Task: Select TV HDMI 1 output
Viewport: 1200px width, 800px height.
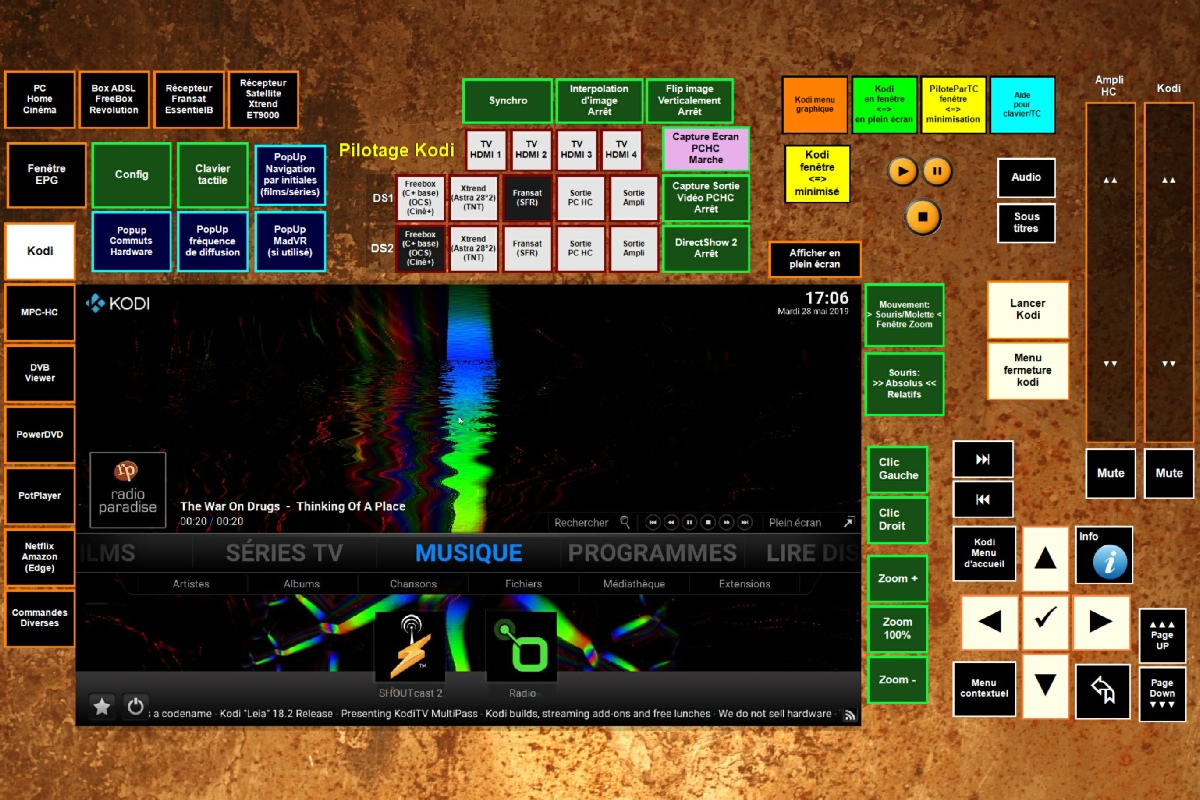Action: click(486, 149)
